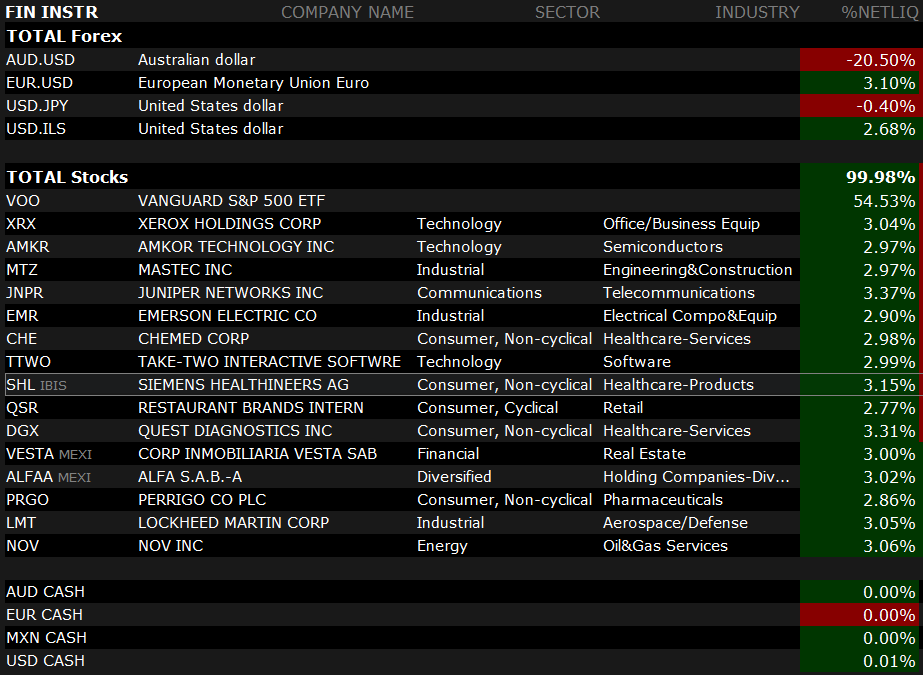The image size is (923, 675).
Task: Click the SECTOR column header
Action: [x=567, y=12]
